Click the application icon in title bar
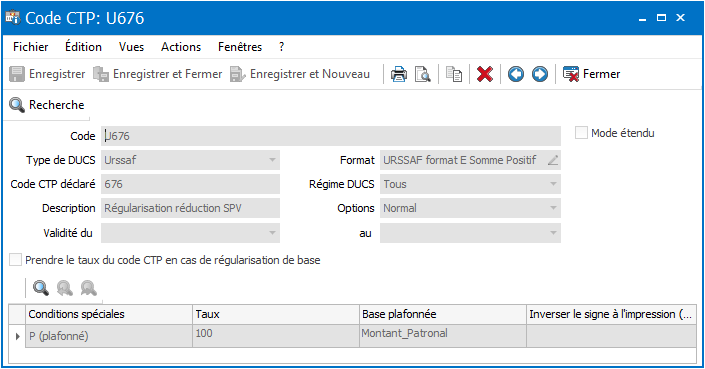Screen dimensions: 705x369 (13, 18)
